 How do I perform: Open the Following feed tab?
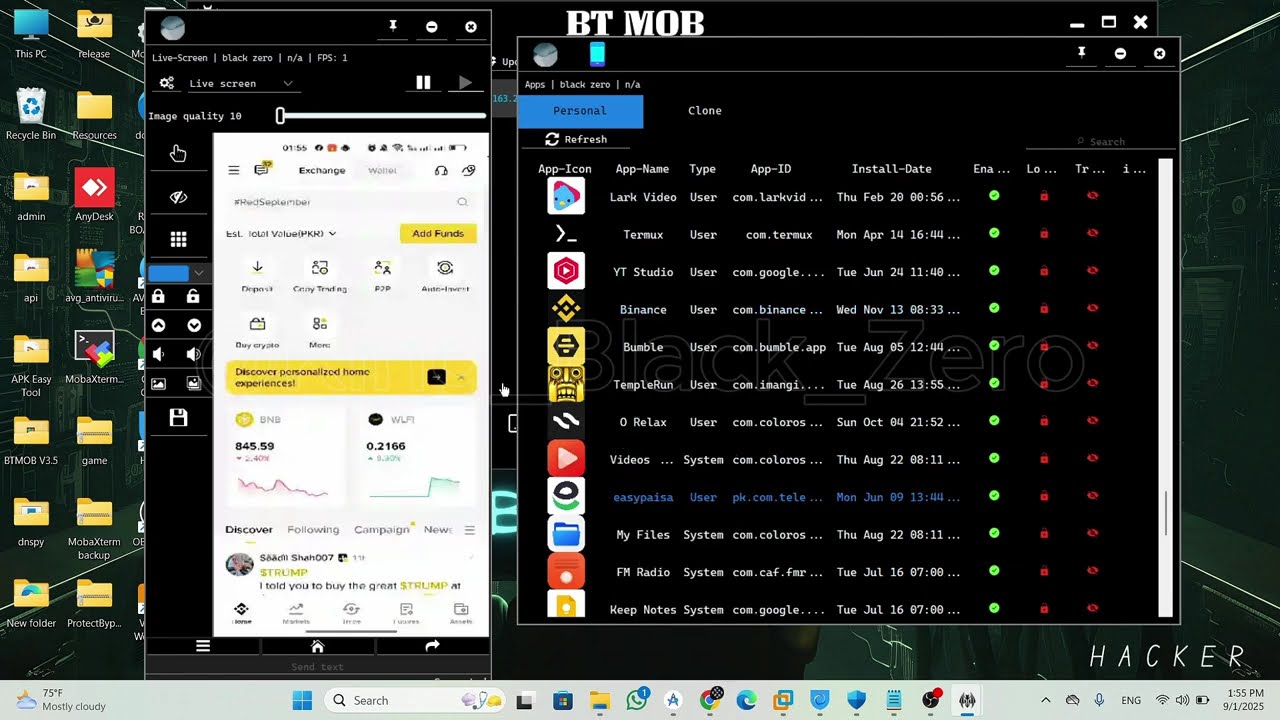point(313,530)
